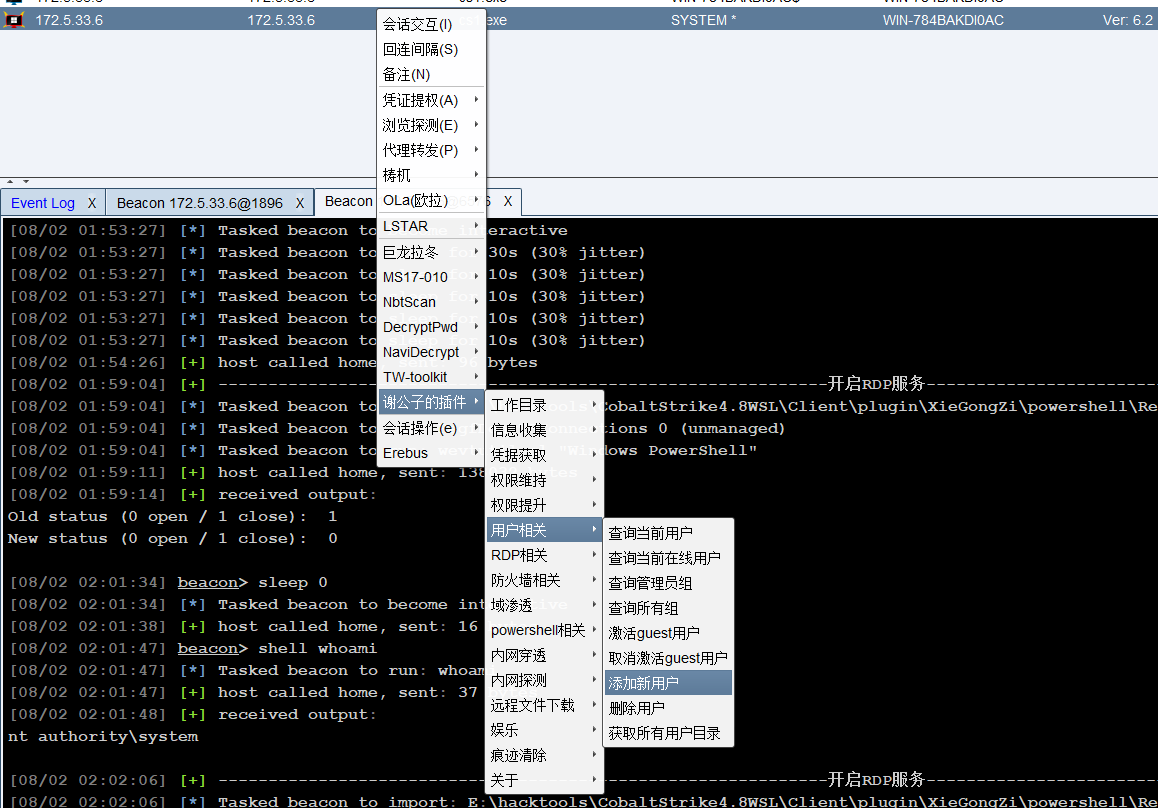Viewport: 1158px width, 808px height.
Task: Open 权限维持 submenu
Action: point(545,480)
